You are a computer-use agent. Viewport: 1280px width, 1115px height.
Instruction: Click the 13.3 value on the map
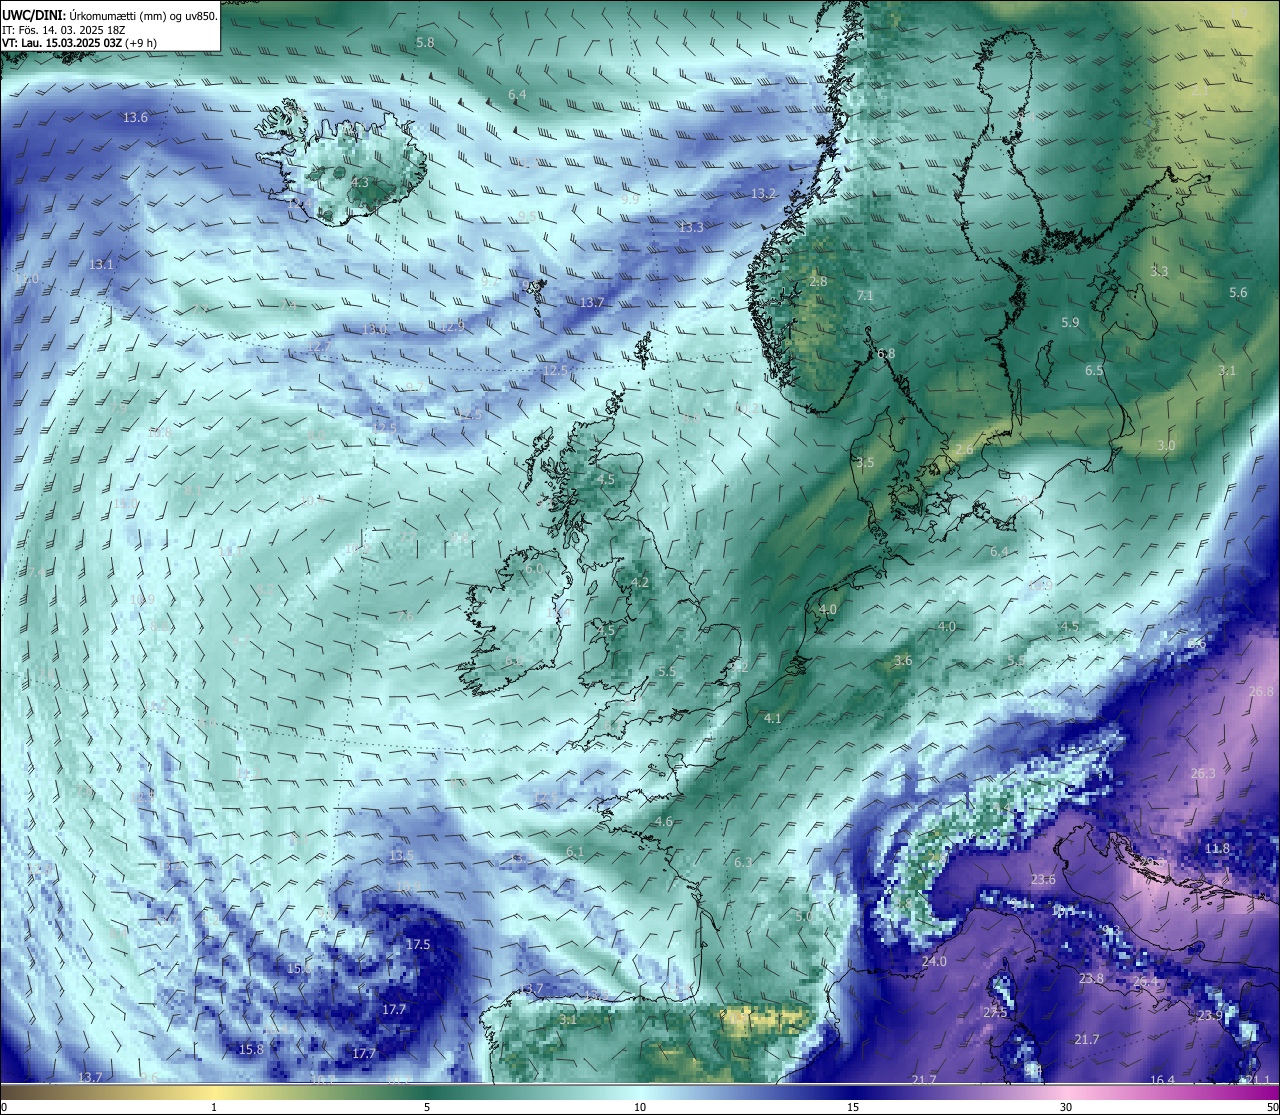(x=691, y=228)
